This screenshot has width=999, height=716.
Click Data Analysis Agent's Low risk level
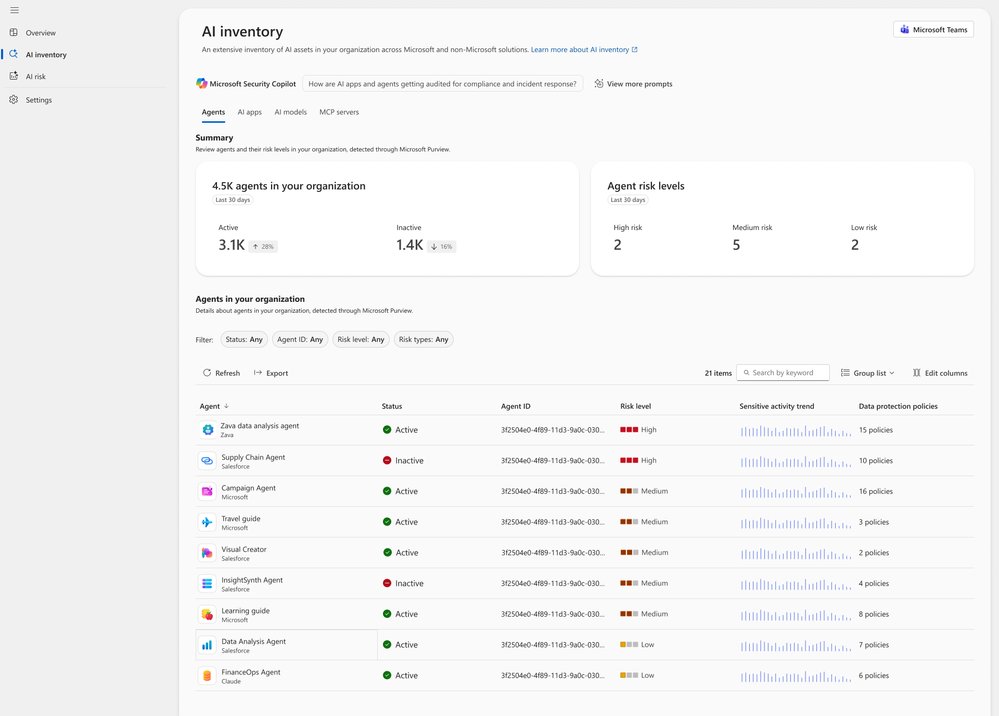point(637,645)
